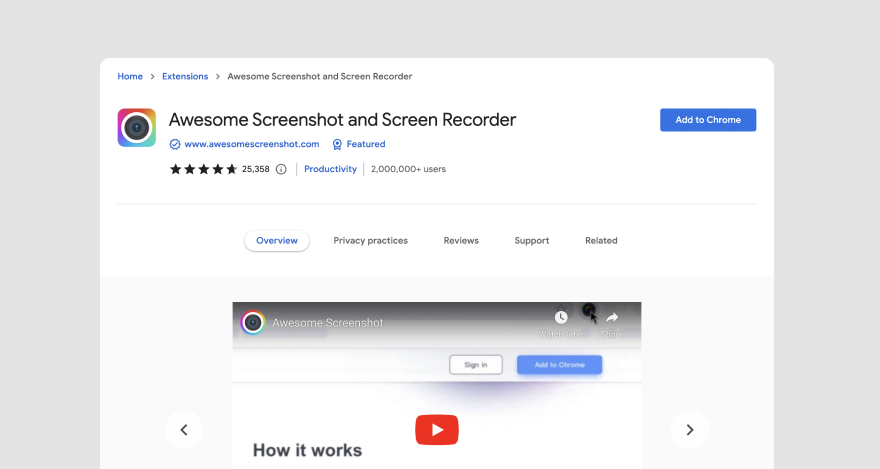Image resolution: width=880 pixels, height=469 pixels.
Task: Go to next slide with right chevron
Action: click(x=690, y=430)
